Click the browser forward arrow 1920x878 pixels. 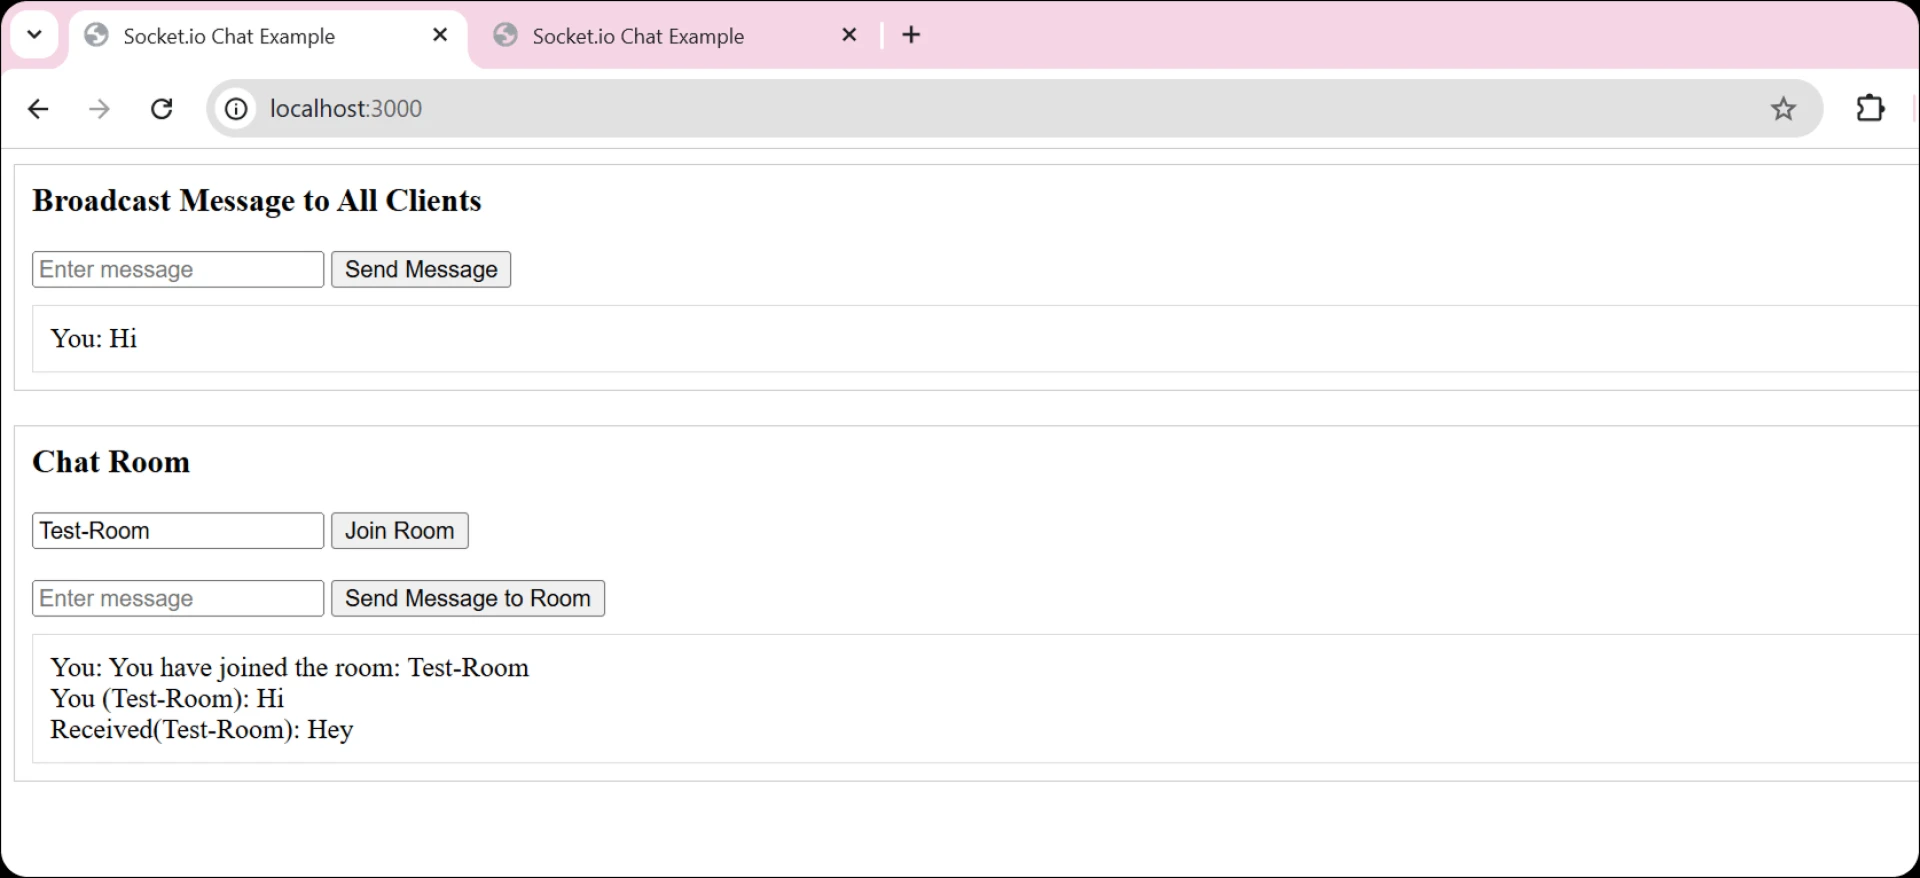[x=99, y=109]
